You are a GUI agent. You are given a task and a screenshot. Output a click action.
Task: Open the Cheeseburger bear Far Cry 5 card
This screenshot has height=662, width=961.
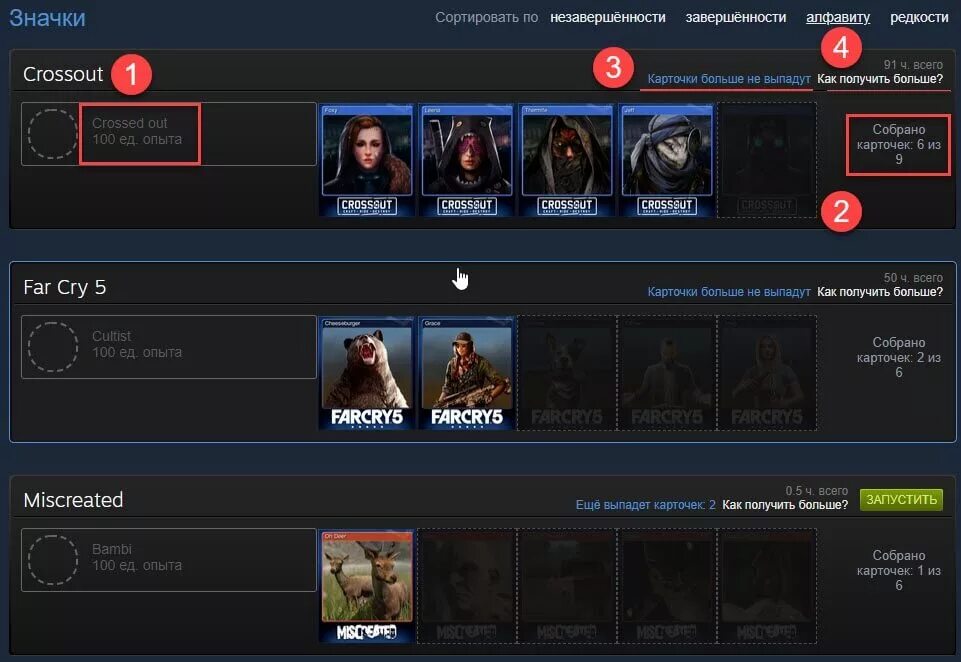tap(367, 373)
